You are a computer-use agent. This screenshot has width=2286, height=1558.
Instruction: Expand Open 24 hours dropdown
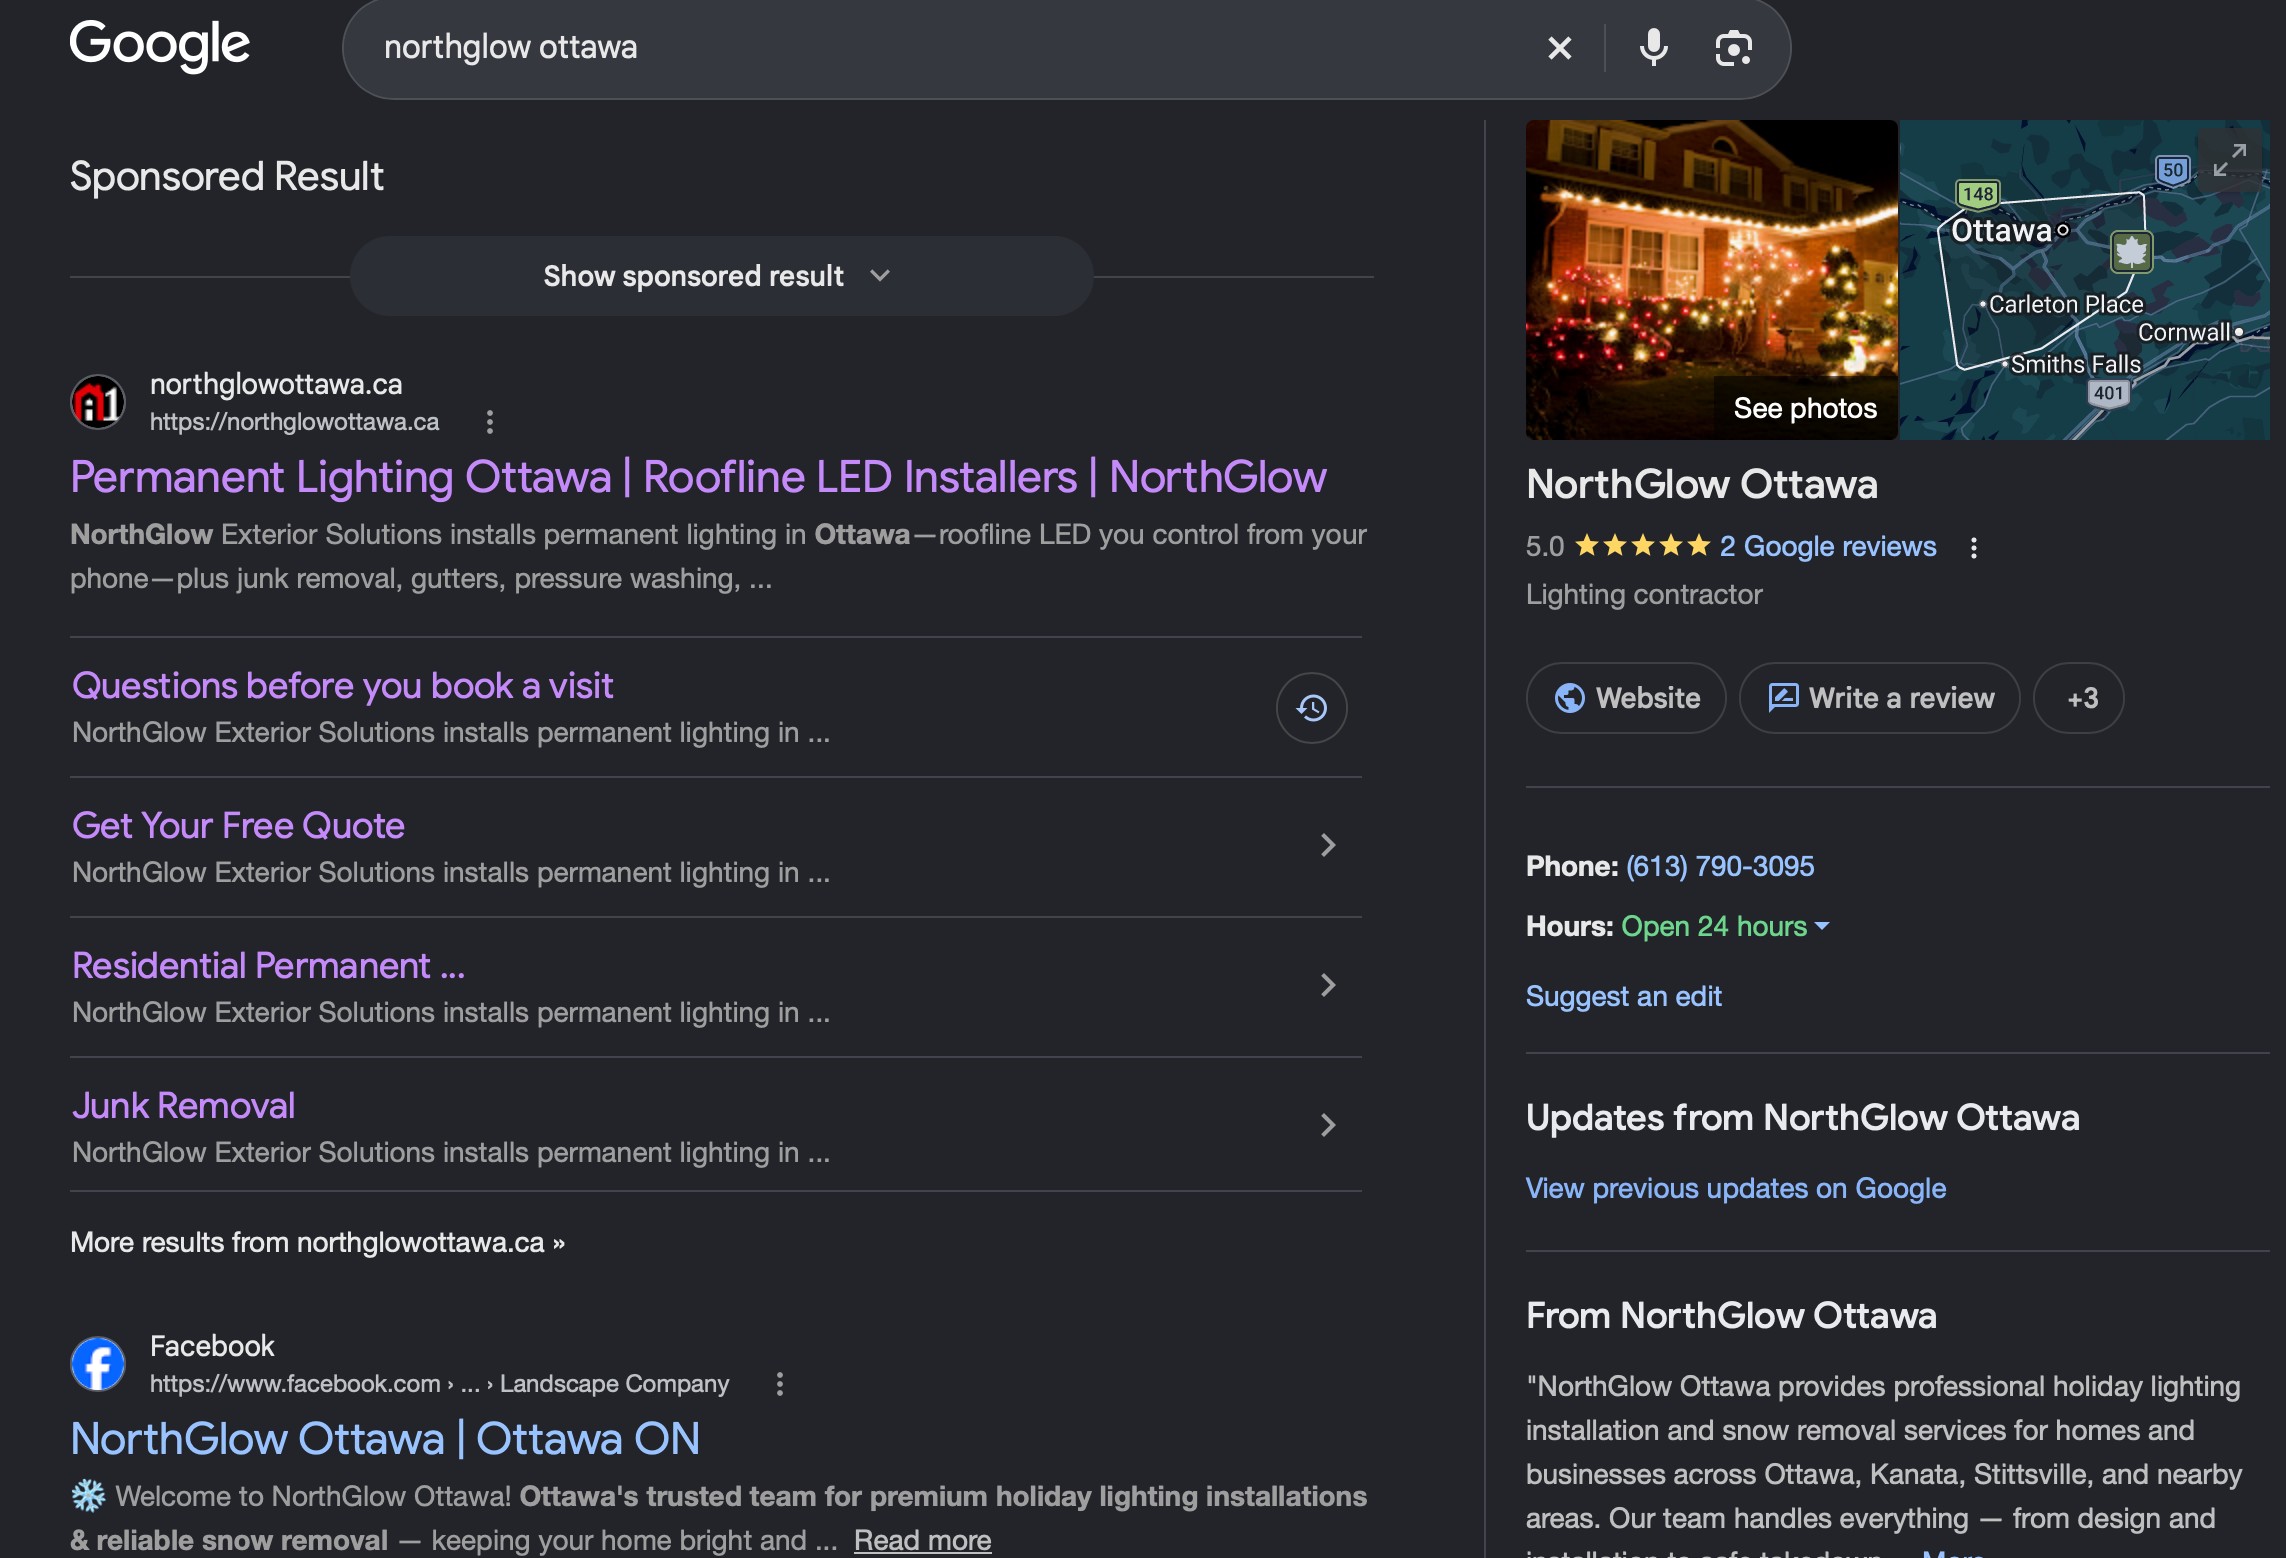[1725, 926]
